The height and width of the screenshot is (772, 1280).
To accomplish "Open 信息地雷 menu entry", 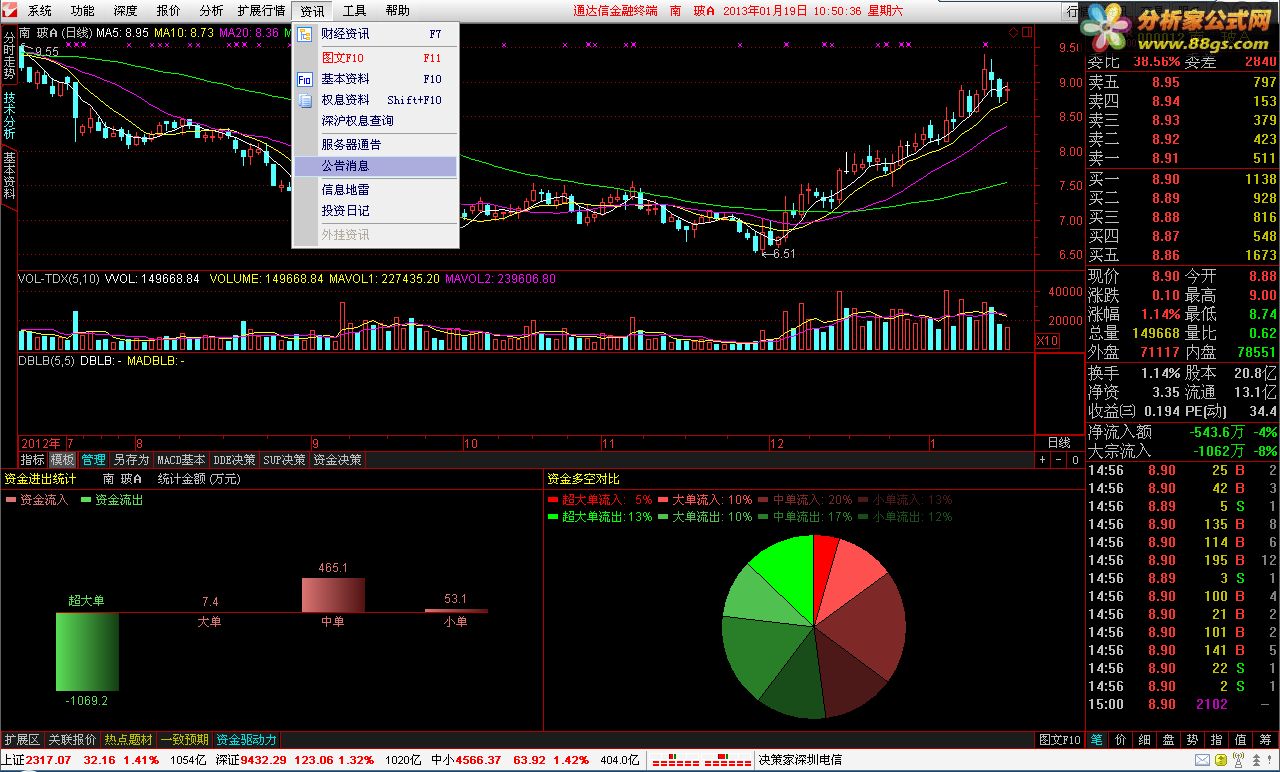I will click(376, 190).
